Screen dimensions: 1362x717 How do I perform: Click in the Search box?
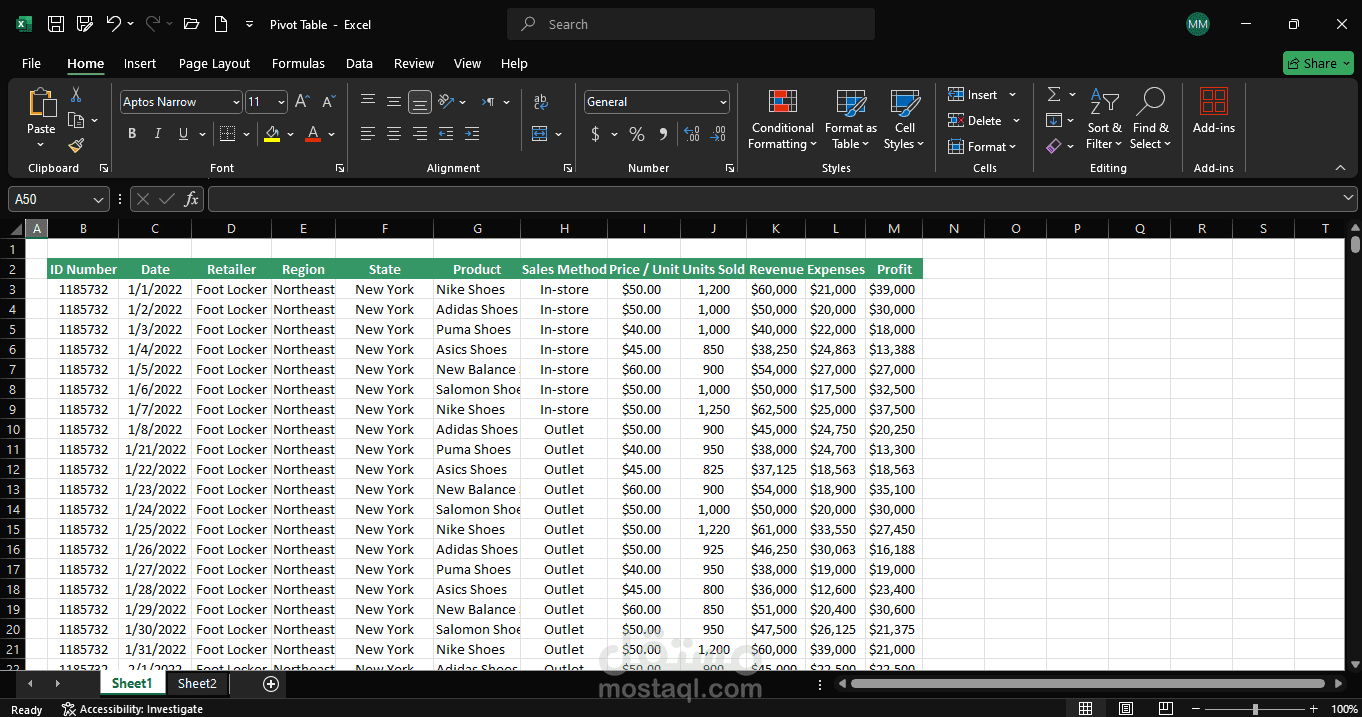pyautogui.click(x=690, y=24)
